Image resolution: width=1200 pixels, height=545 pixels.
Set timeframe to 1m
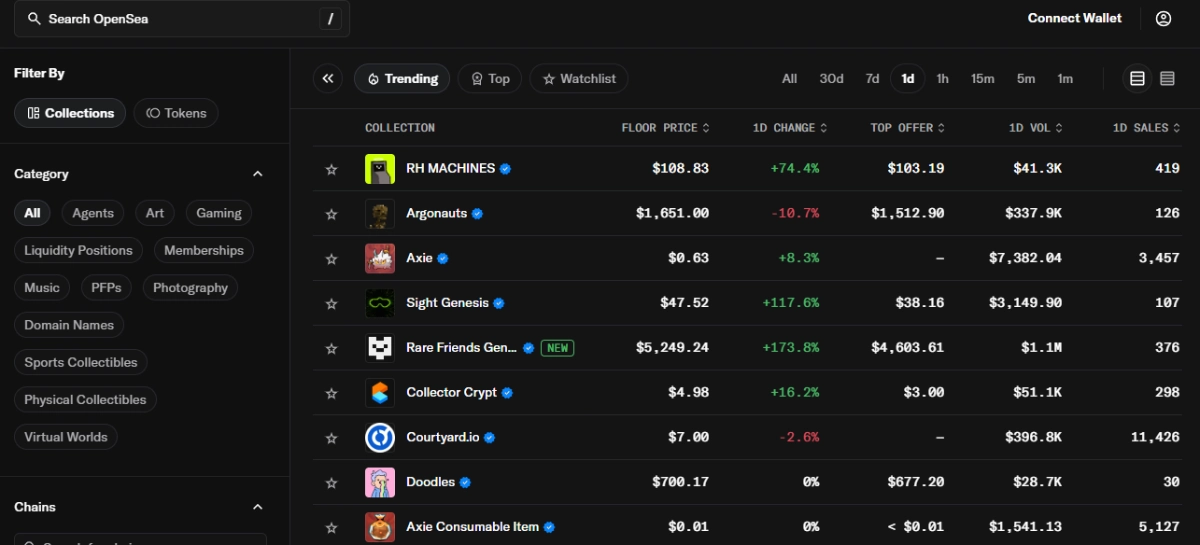pyautogui.click(x=1065, y=78)
